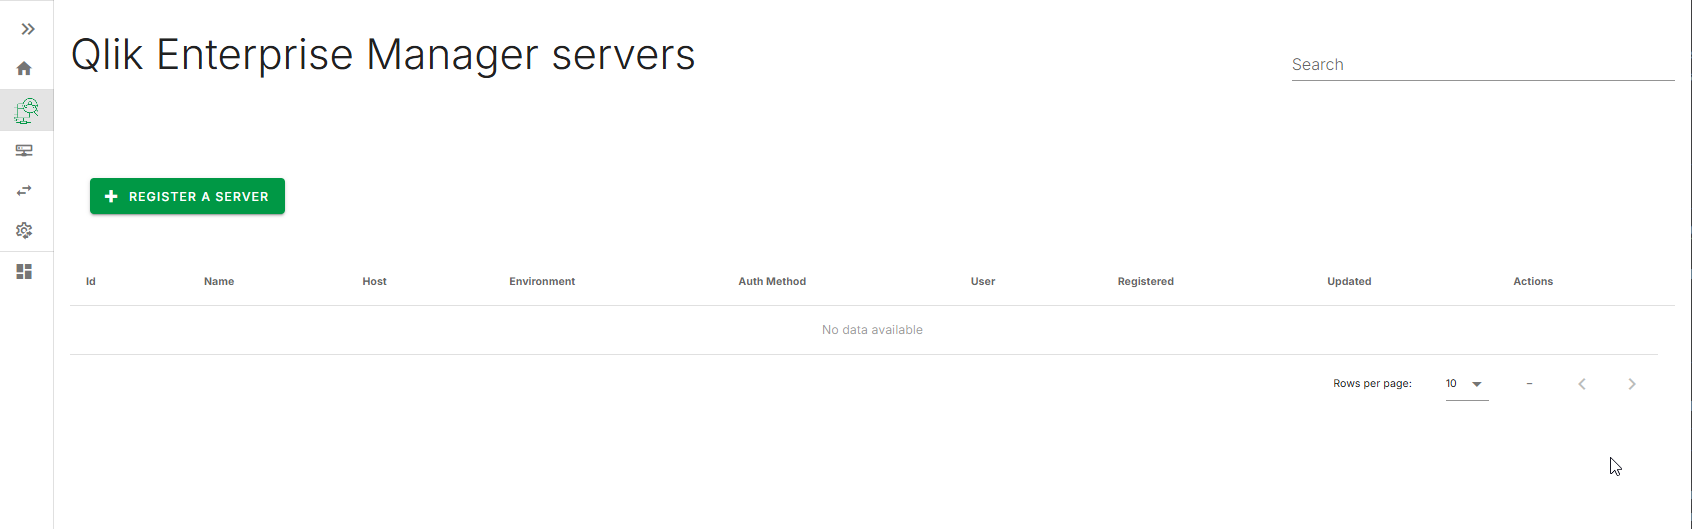Expand the sidebar with the double chevron
1692x529 pixels.
tap(28, 29)
